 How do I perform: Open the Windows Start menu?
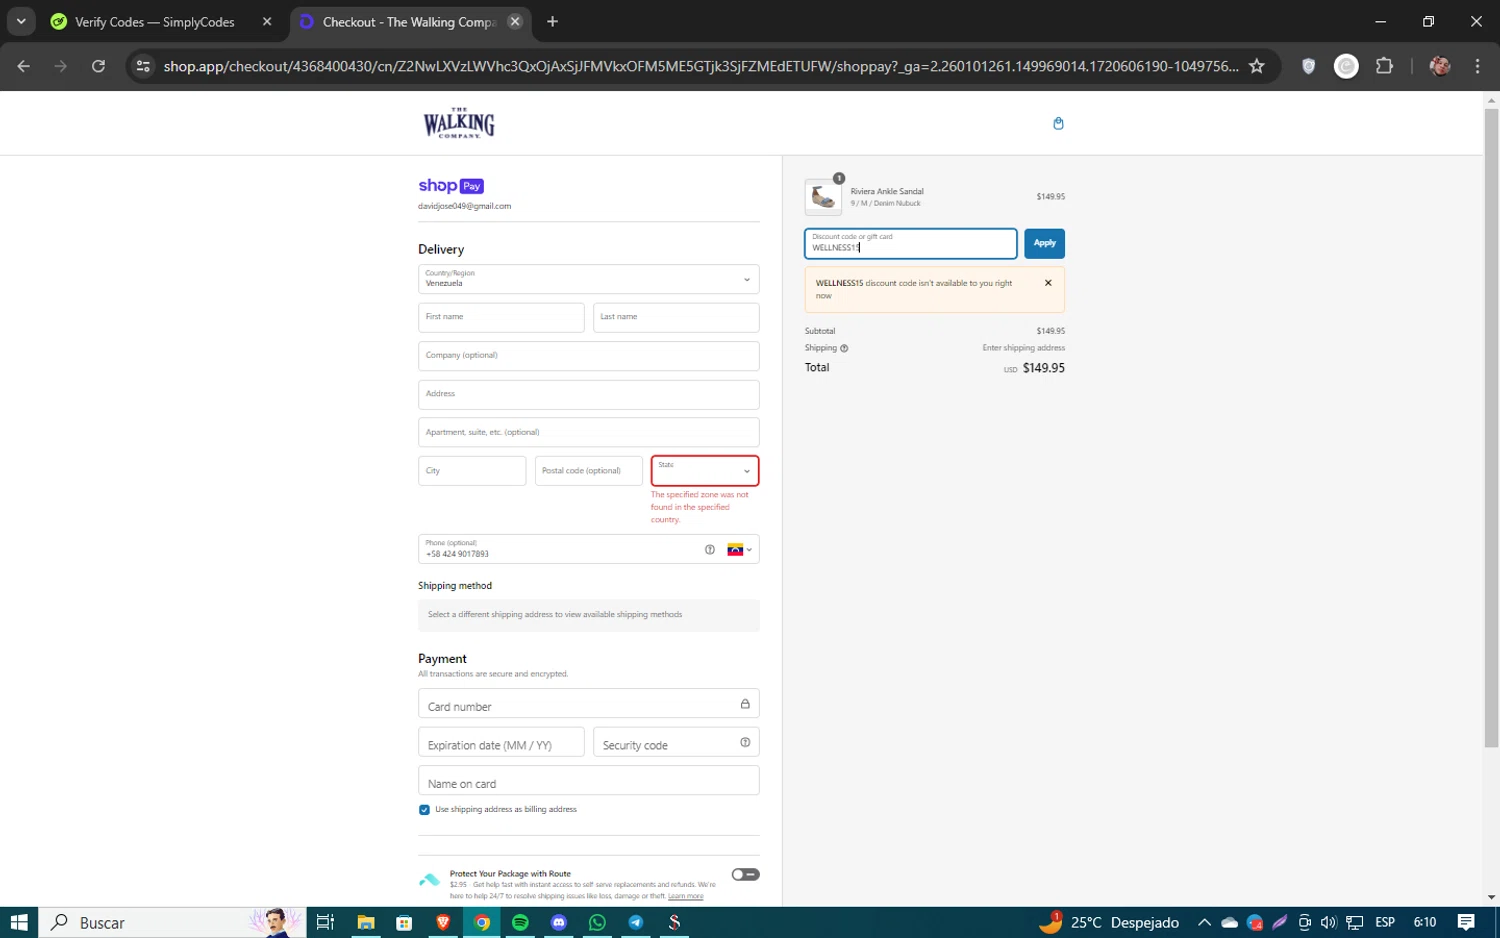point(19,922)
